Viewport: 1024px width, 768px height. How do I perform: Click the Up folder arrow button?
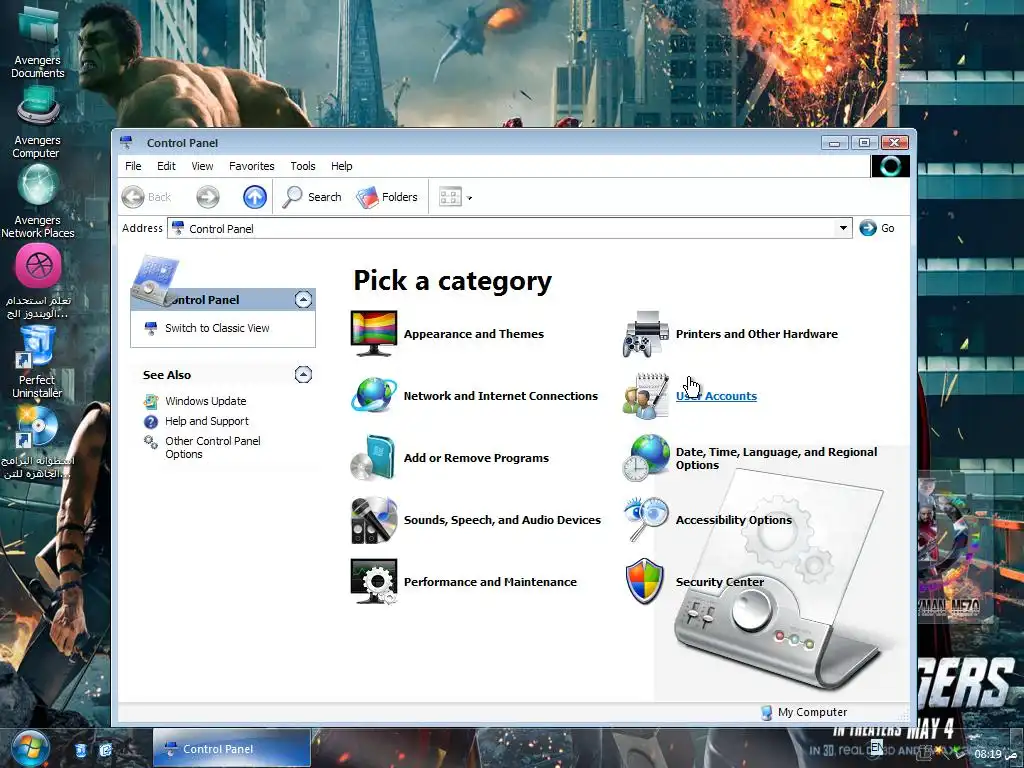(255, 197)
